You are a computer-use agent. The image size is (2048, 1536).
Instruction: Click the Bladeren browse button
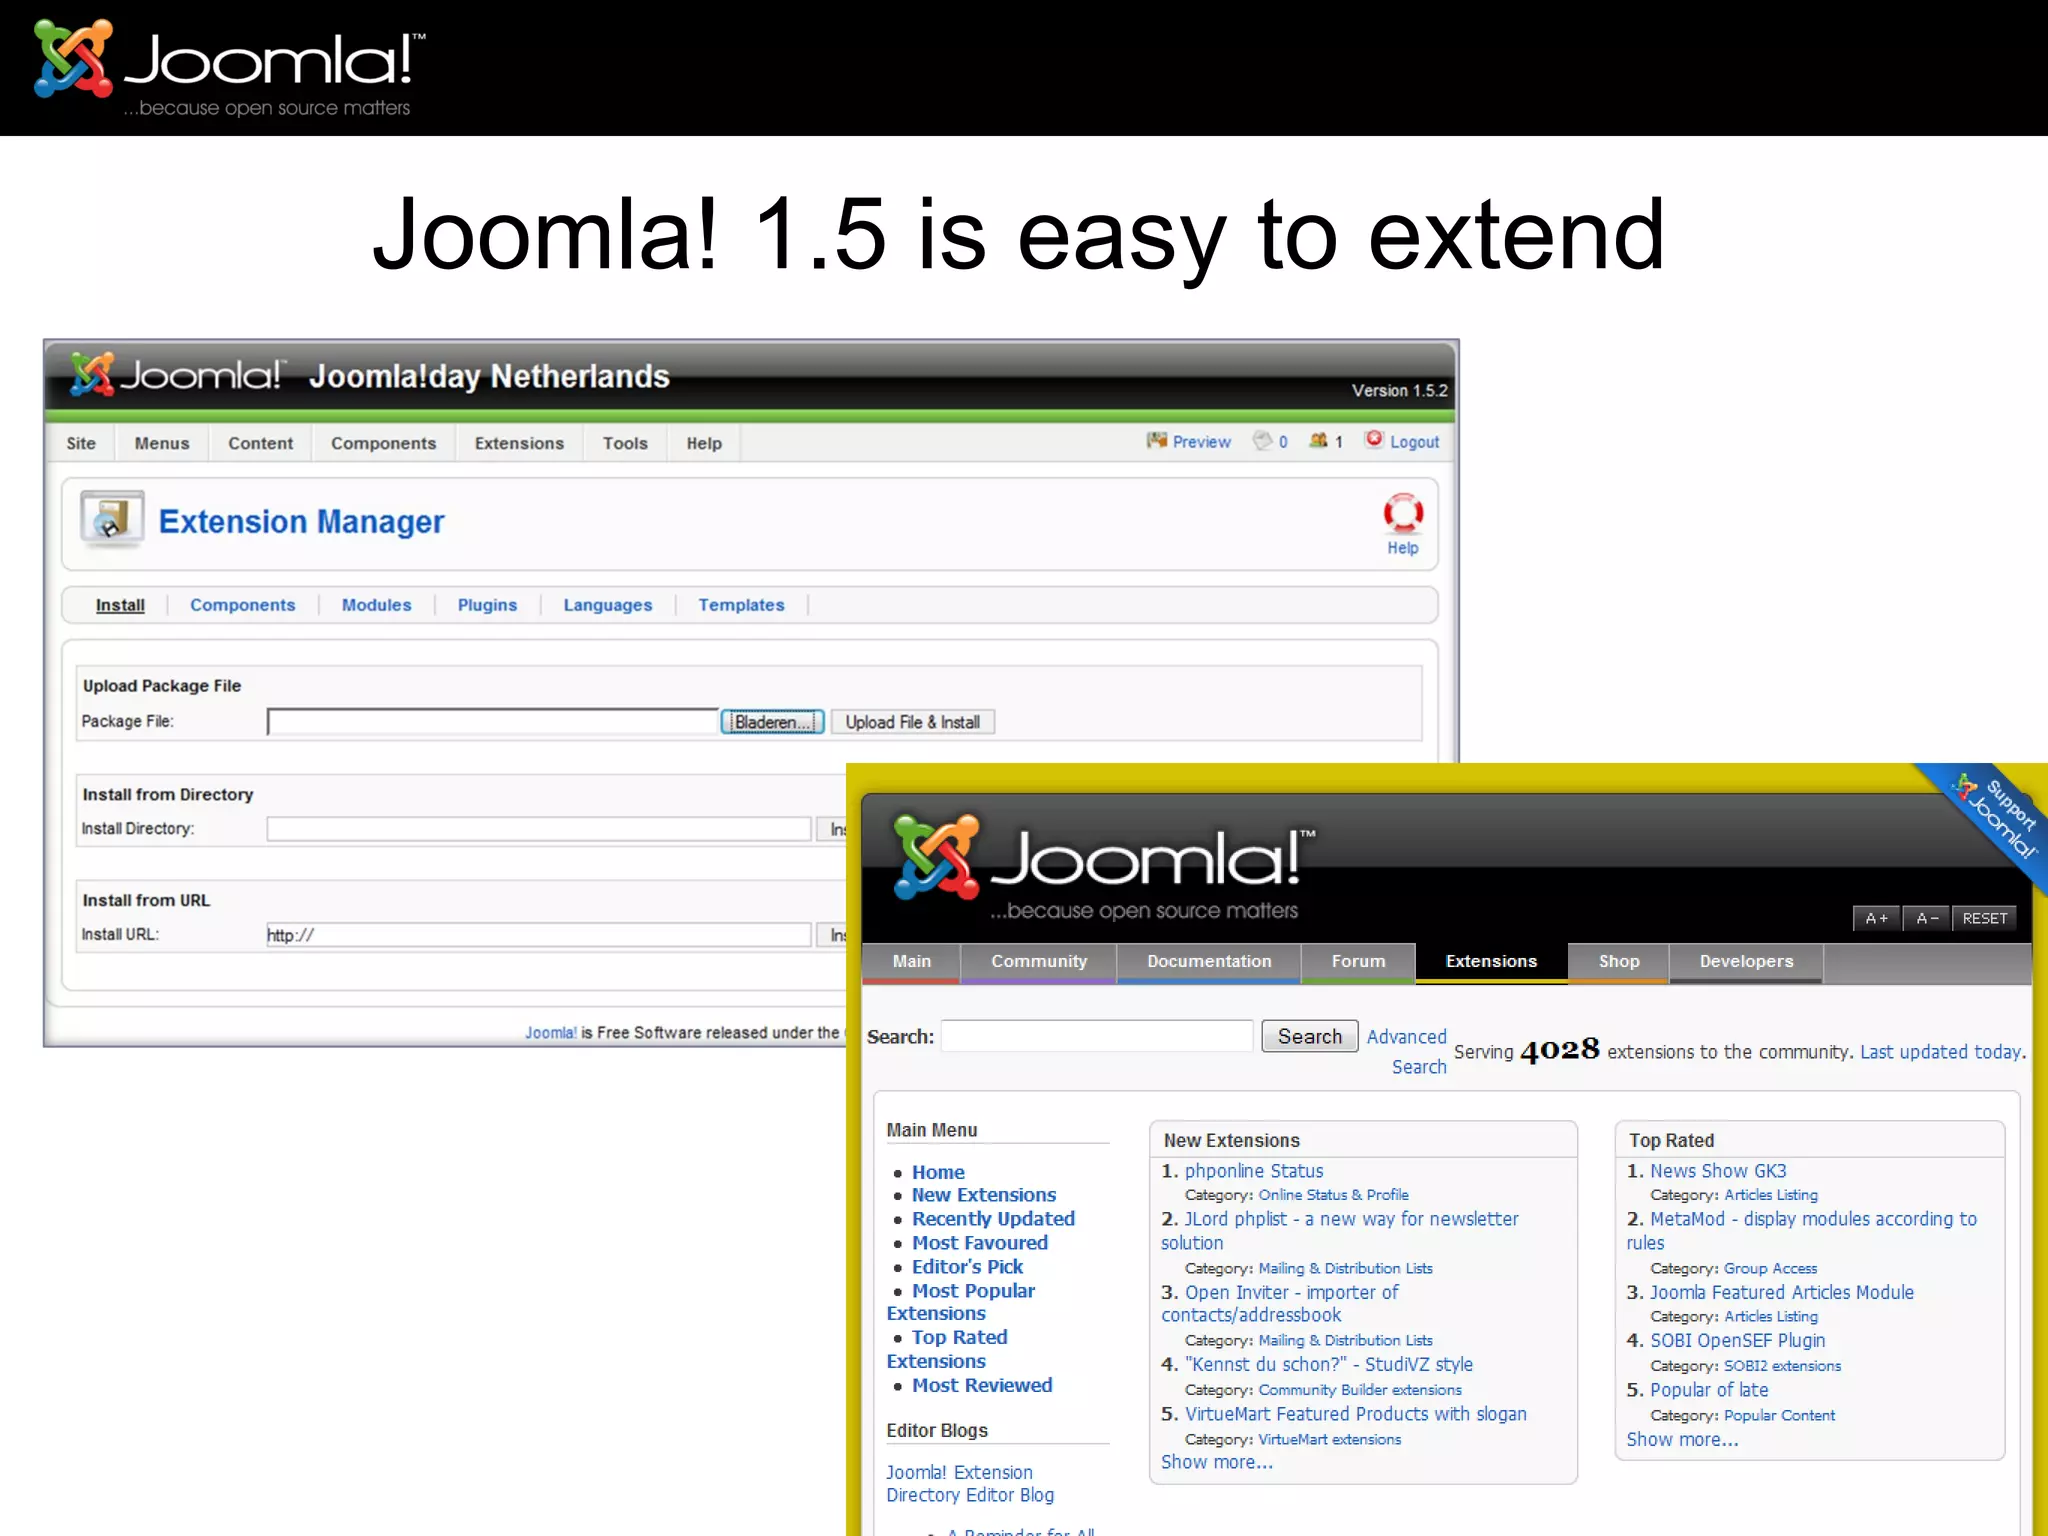(x=772, y=721)
